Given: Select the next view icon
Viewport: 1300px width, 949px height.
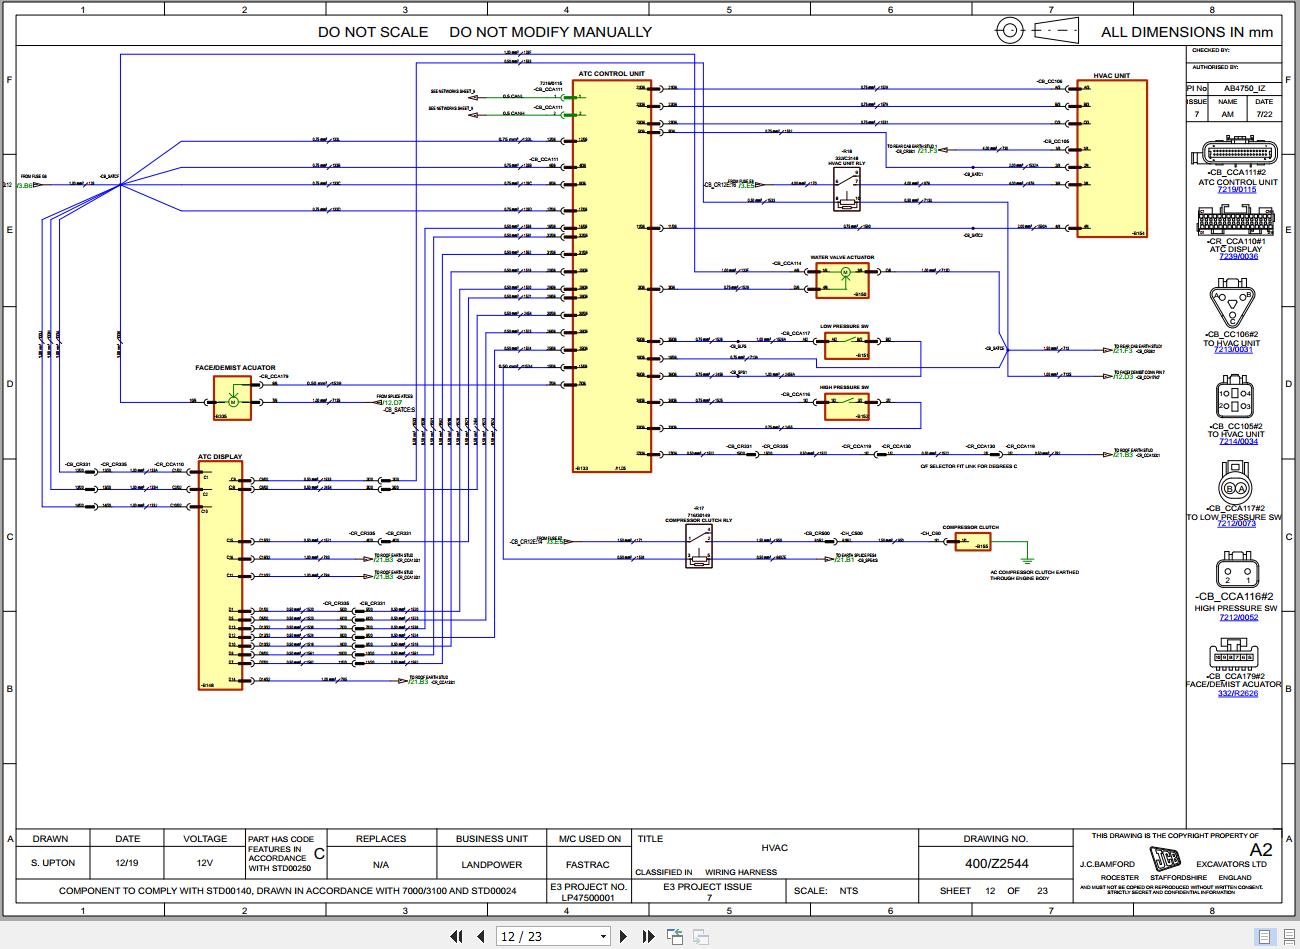Looking at the screenshot, I should point(700,936).
